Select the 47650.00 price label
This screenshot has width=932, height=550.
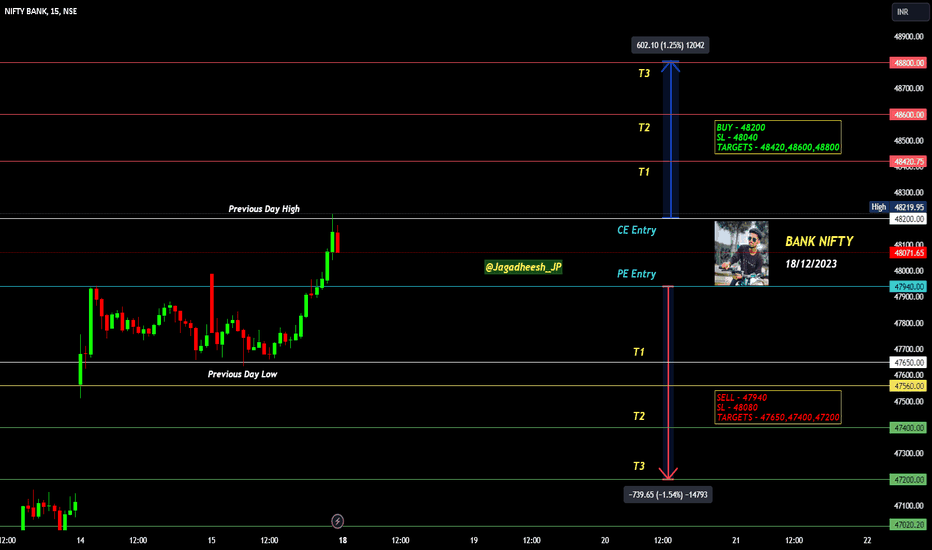pyautogui.click(x=908, y=363)
